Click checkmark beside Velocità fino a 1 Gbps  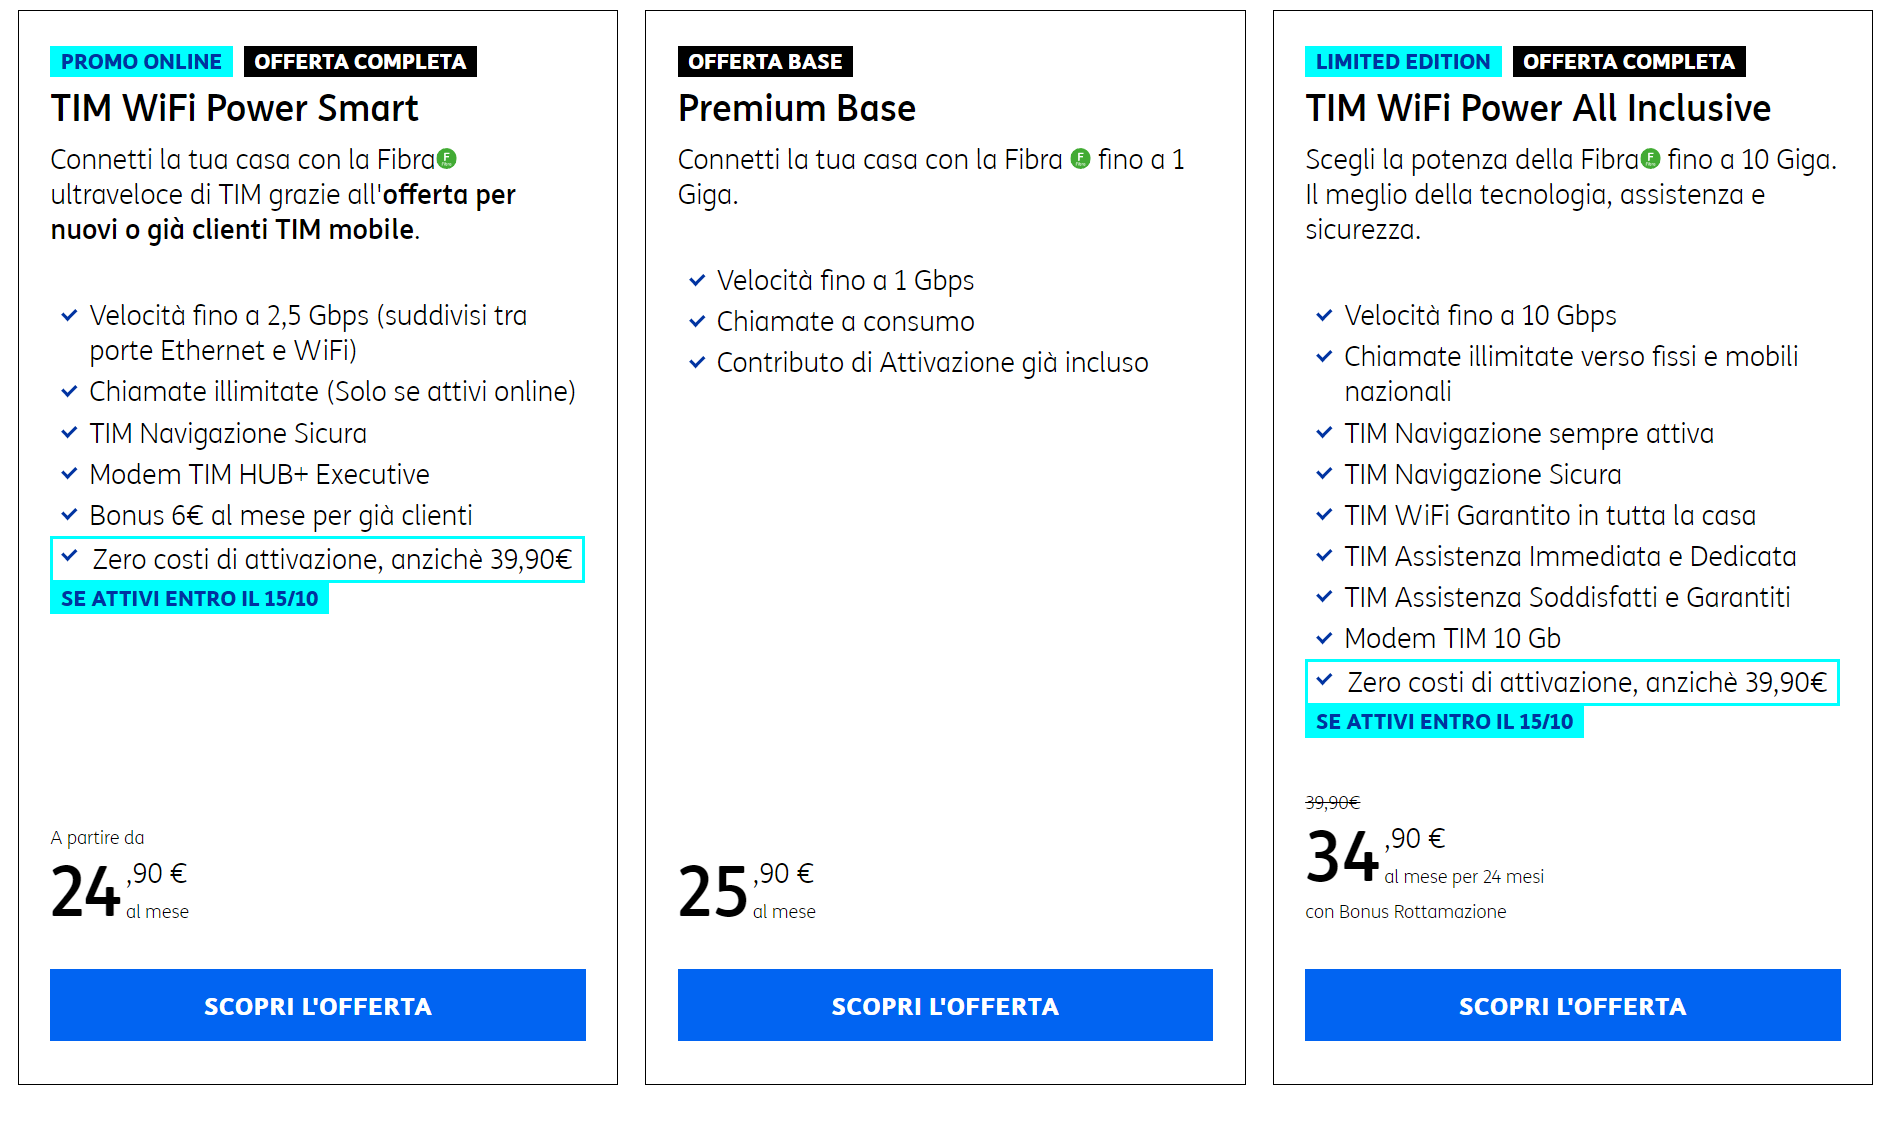697,280
